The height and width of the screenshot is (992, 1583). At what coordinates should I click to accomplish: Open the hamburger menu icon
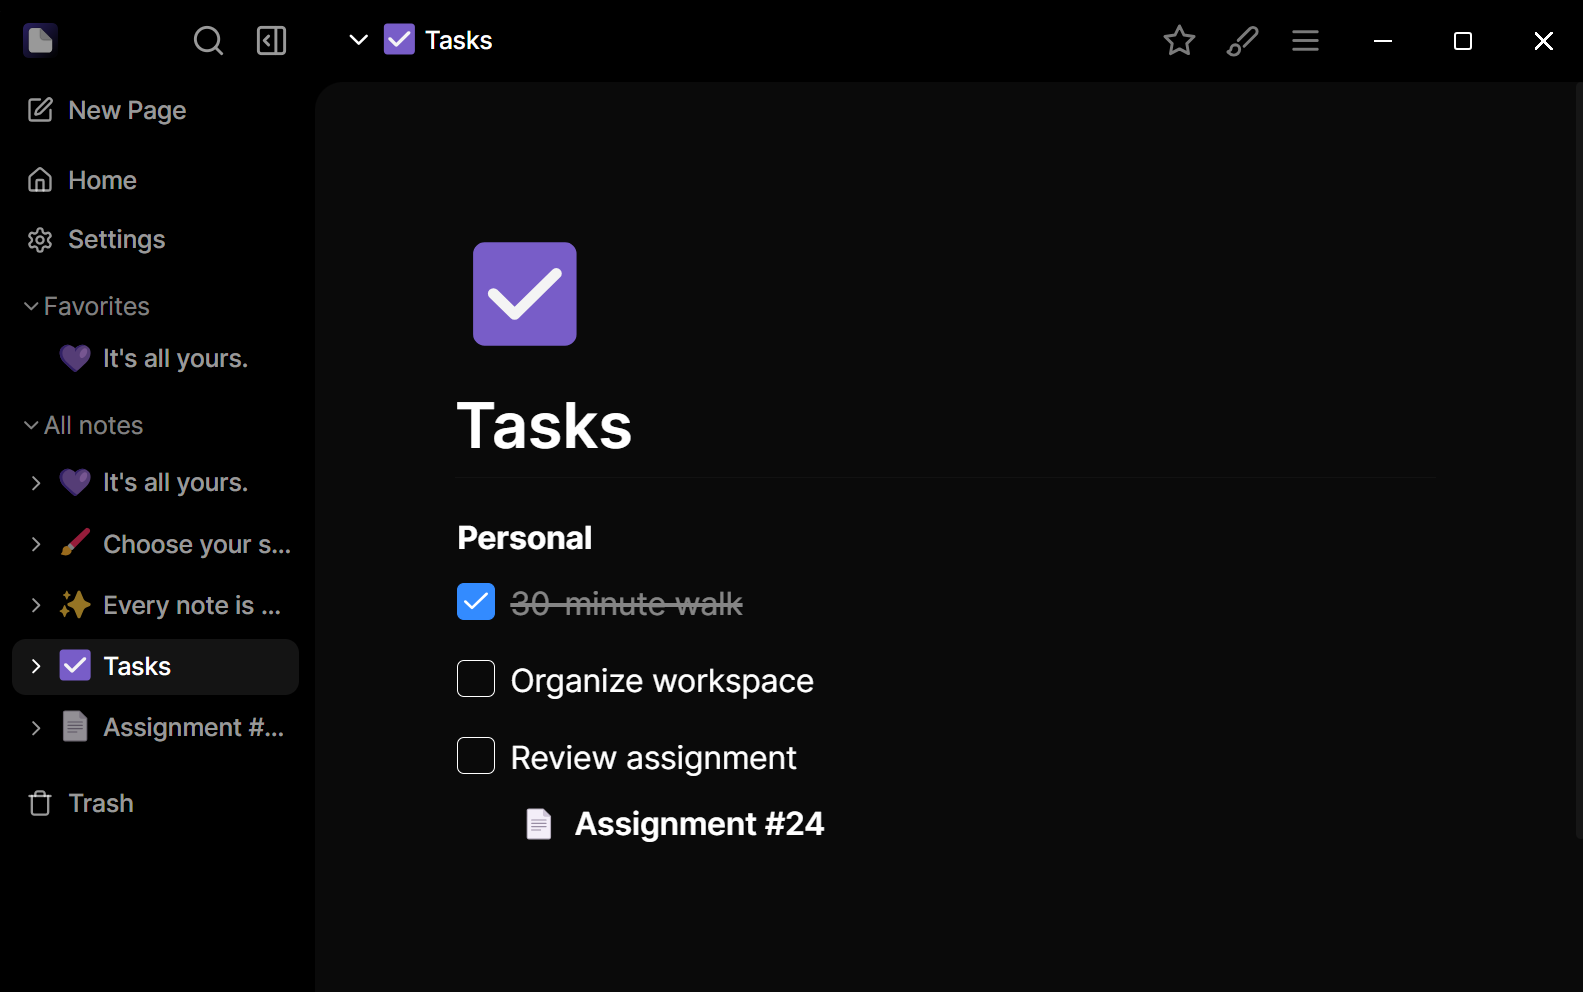1305,41
